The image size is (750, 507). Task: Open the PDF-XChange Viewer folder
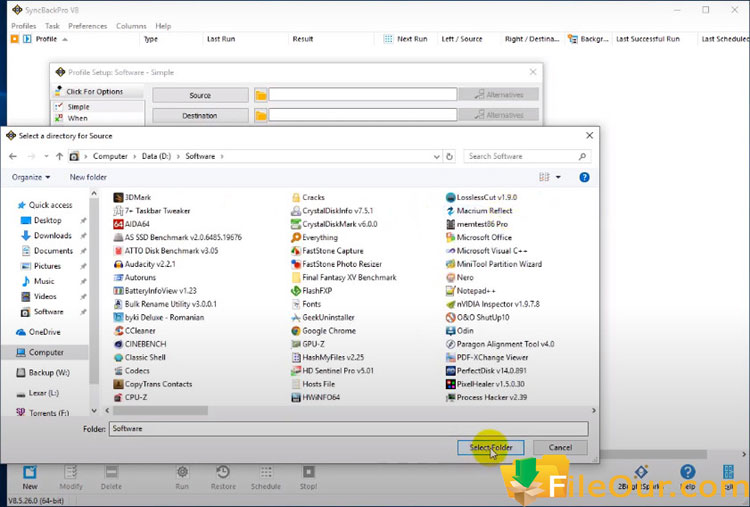(487, 357)
